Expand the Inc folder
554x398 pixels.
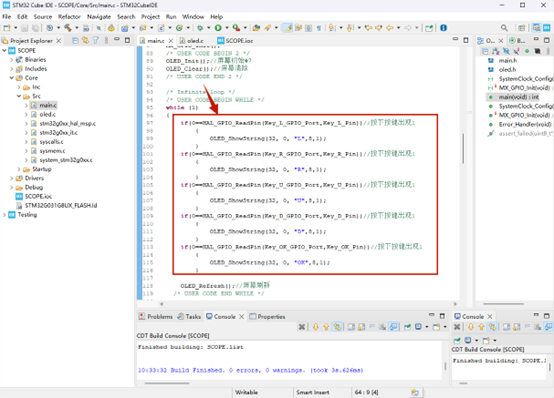coord(19,87)
